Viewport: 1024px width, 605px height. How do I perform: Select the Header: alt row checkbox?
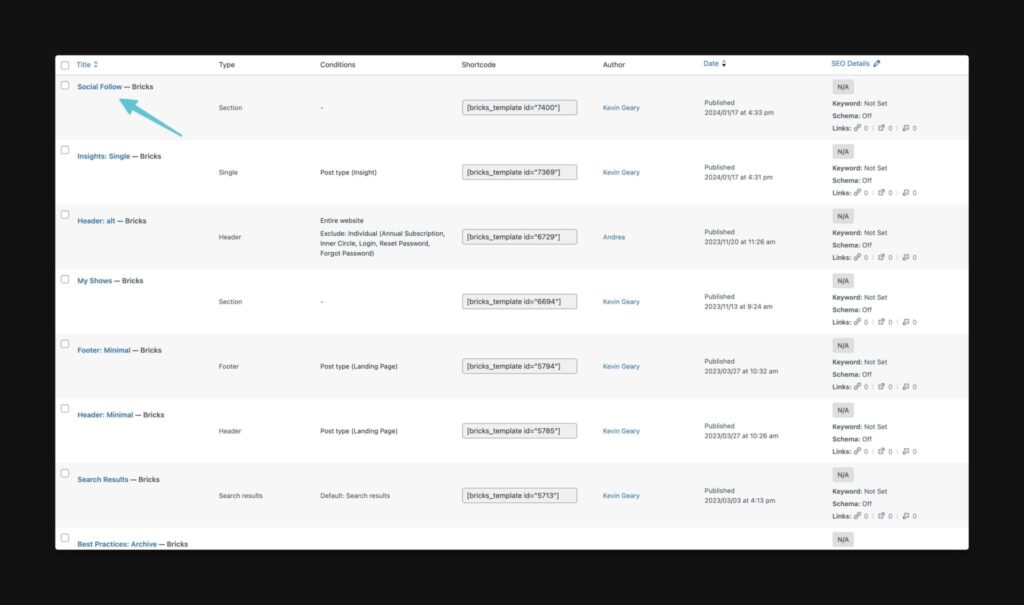click(x=65, y=214)
